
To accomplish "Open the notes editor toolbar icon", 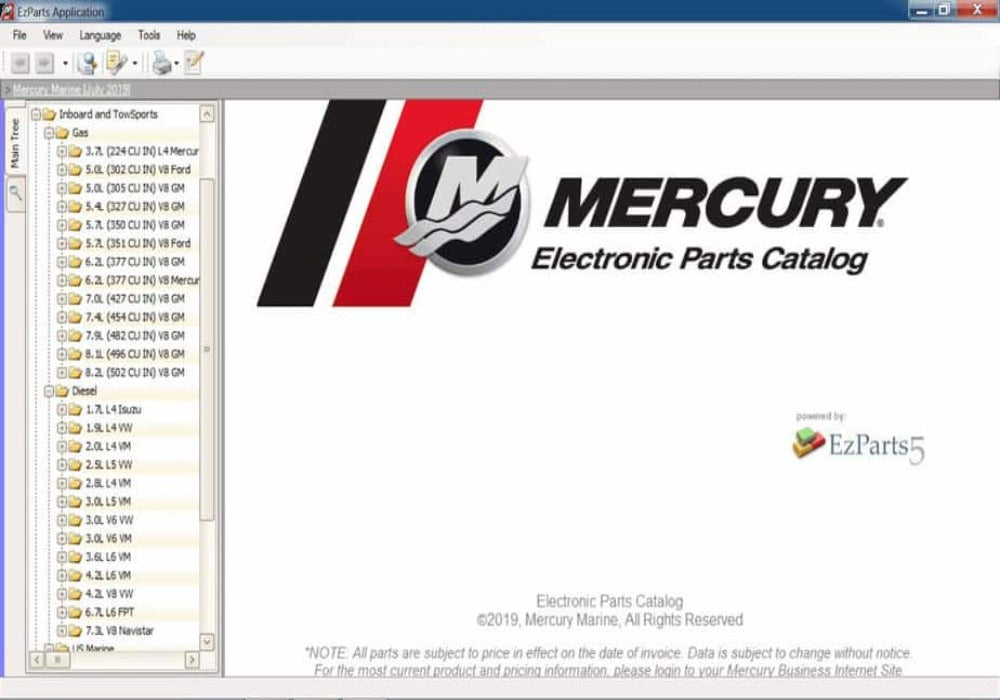I will pyautogui.click(x=193, y=62).
